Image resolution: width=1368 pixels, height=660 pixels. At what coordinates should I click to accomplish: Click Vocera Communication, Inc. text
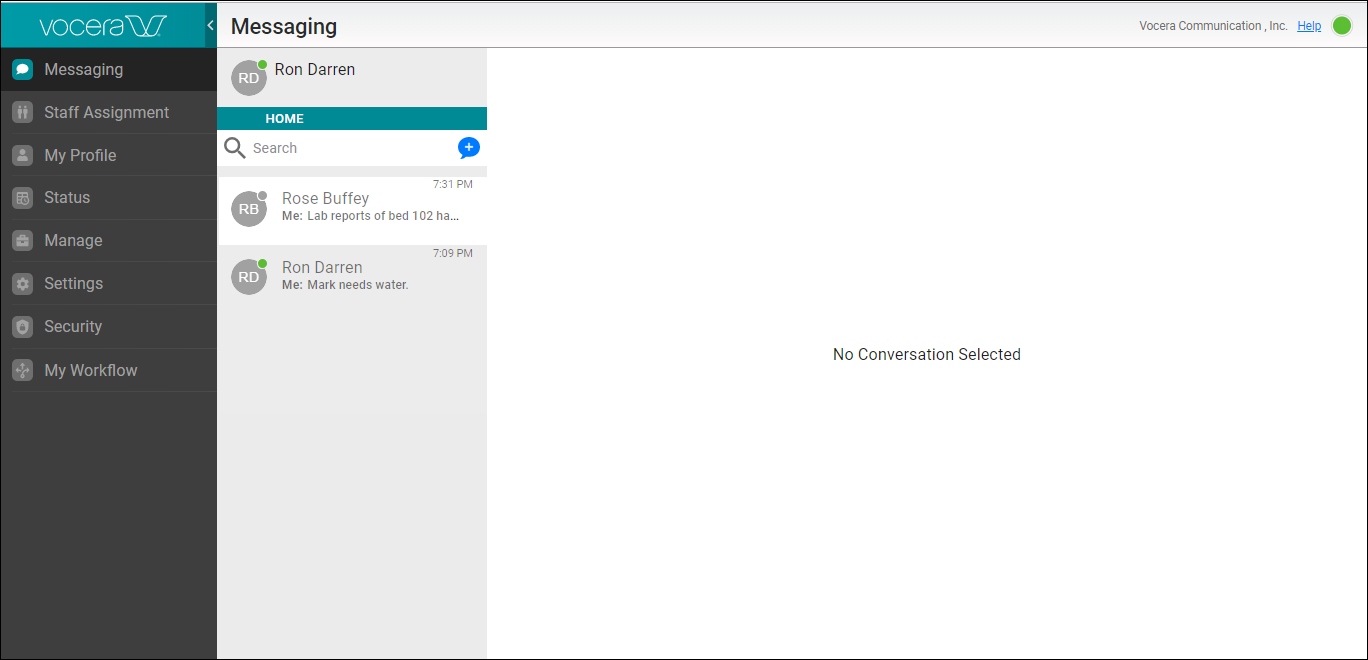point(1213,25)
